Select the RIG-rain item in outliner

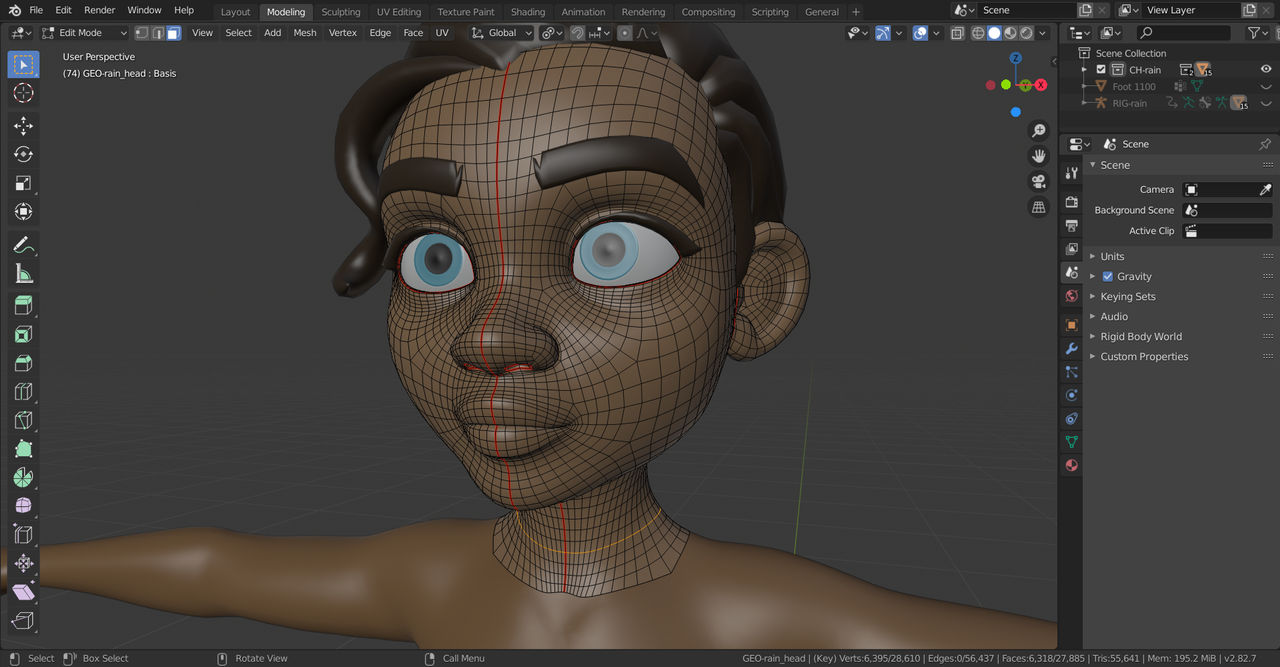[x=1130, y=103]
